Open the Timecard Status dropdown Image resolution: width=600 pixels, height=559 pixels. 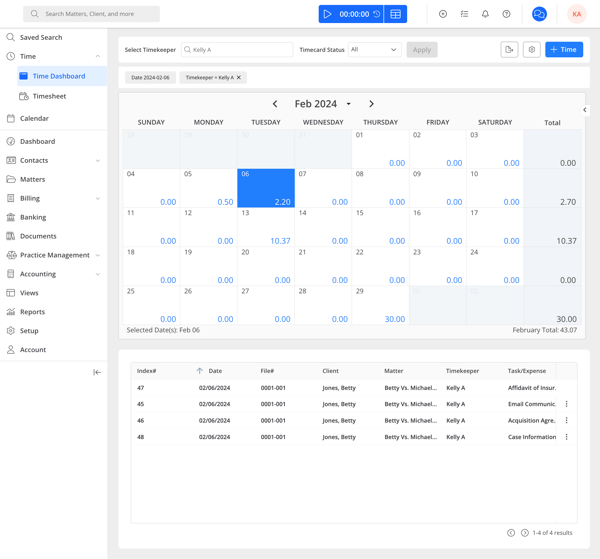[x=374, y=50]
